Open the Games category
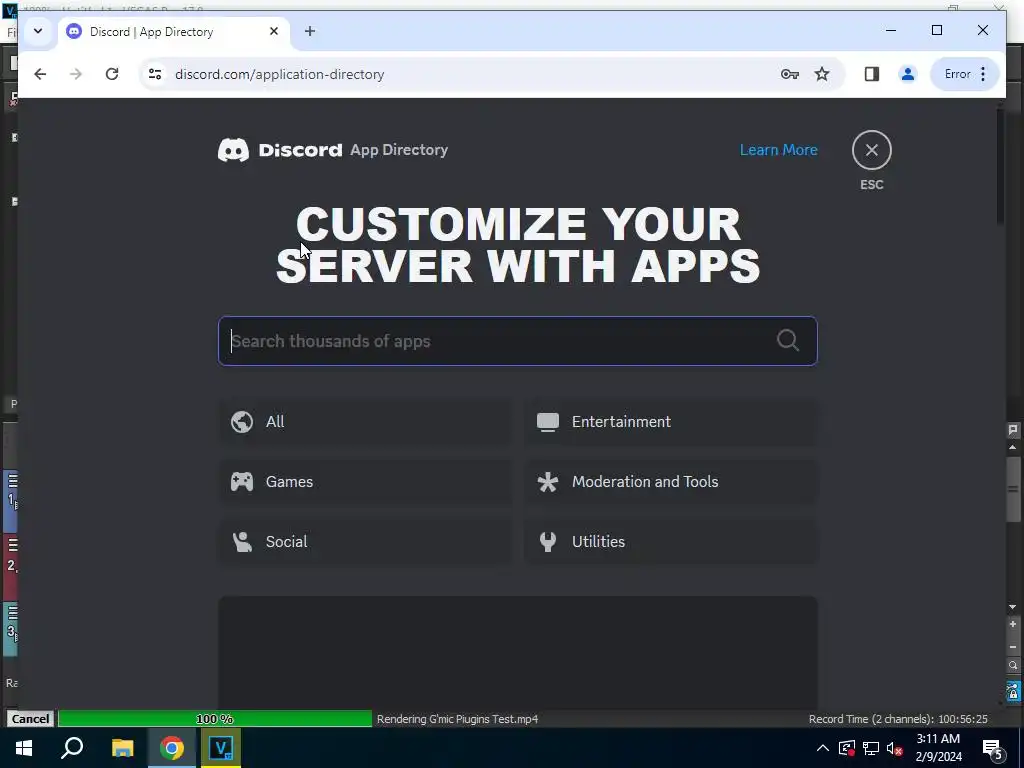Screen dimensions: 1024x768 (365, 482)
